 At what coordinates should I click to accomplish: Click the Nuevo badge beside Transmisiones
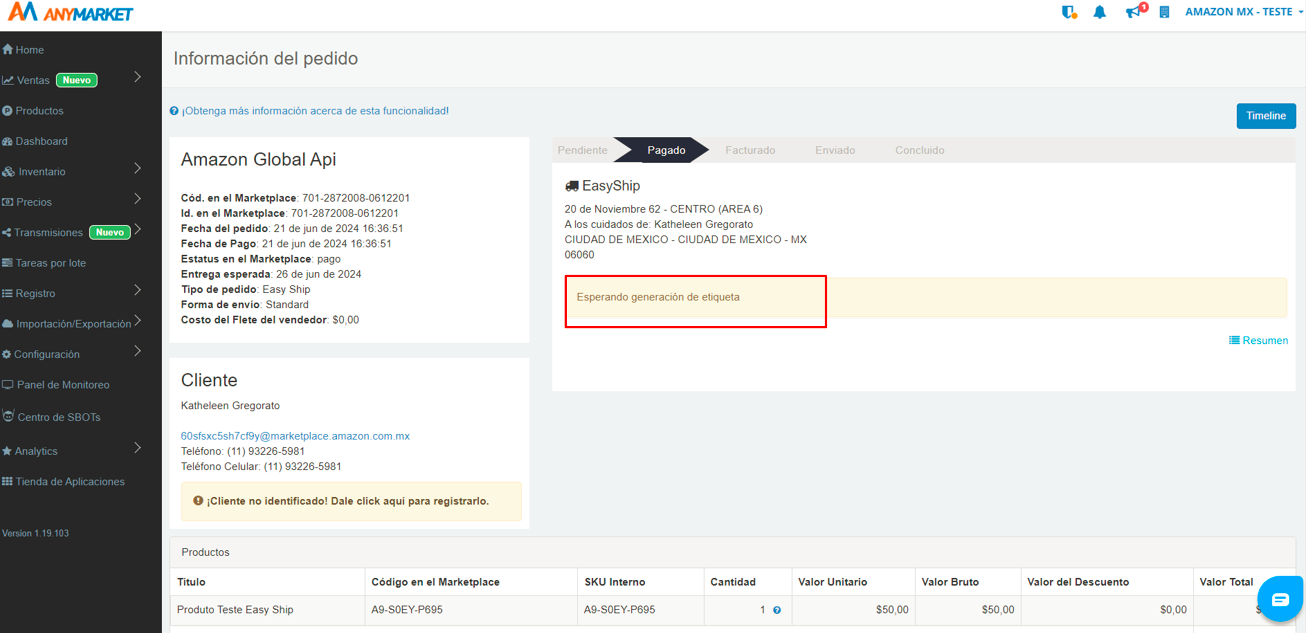coord(110,232)
